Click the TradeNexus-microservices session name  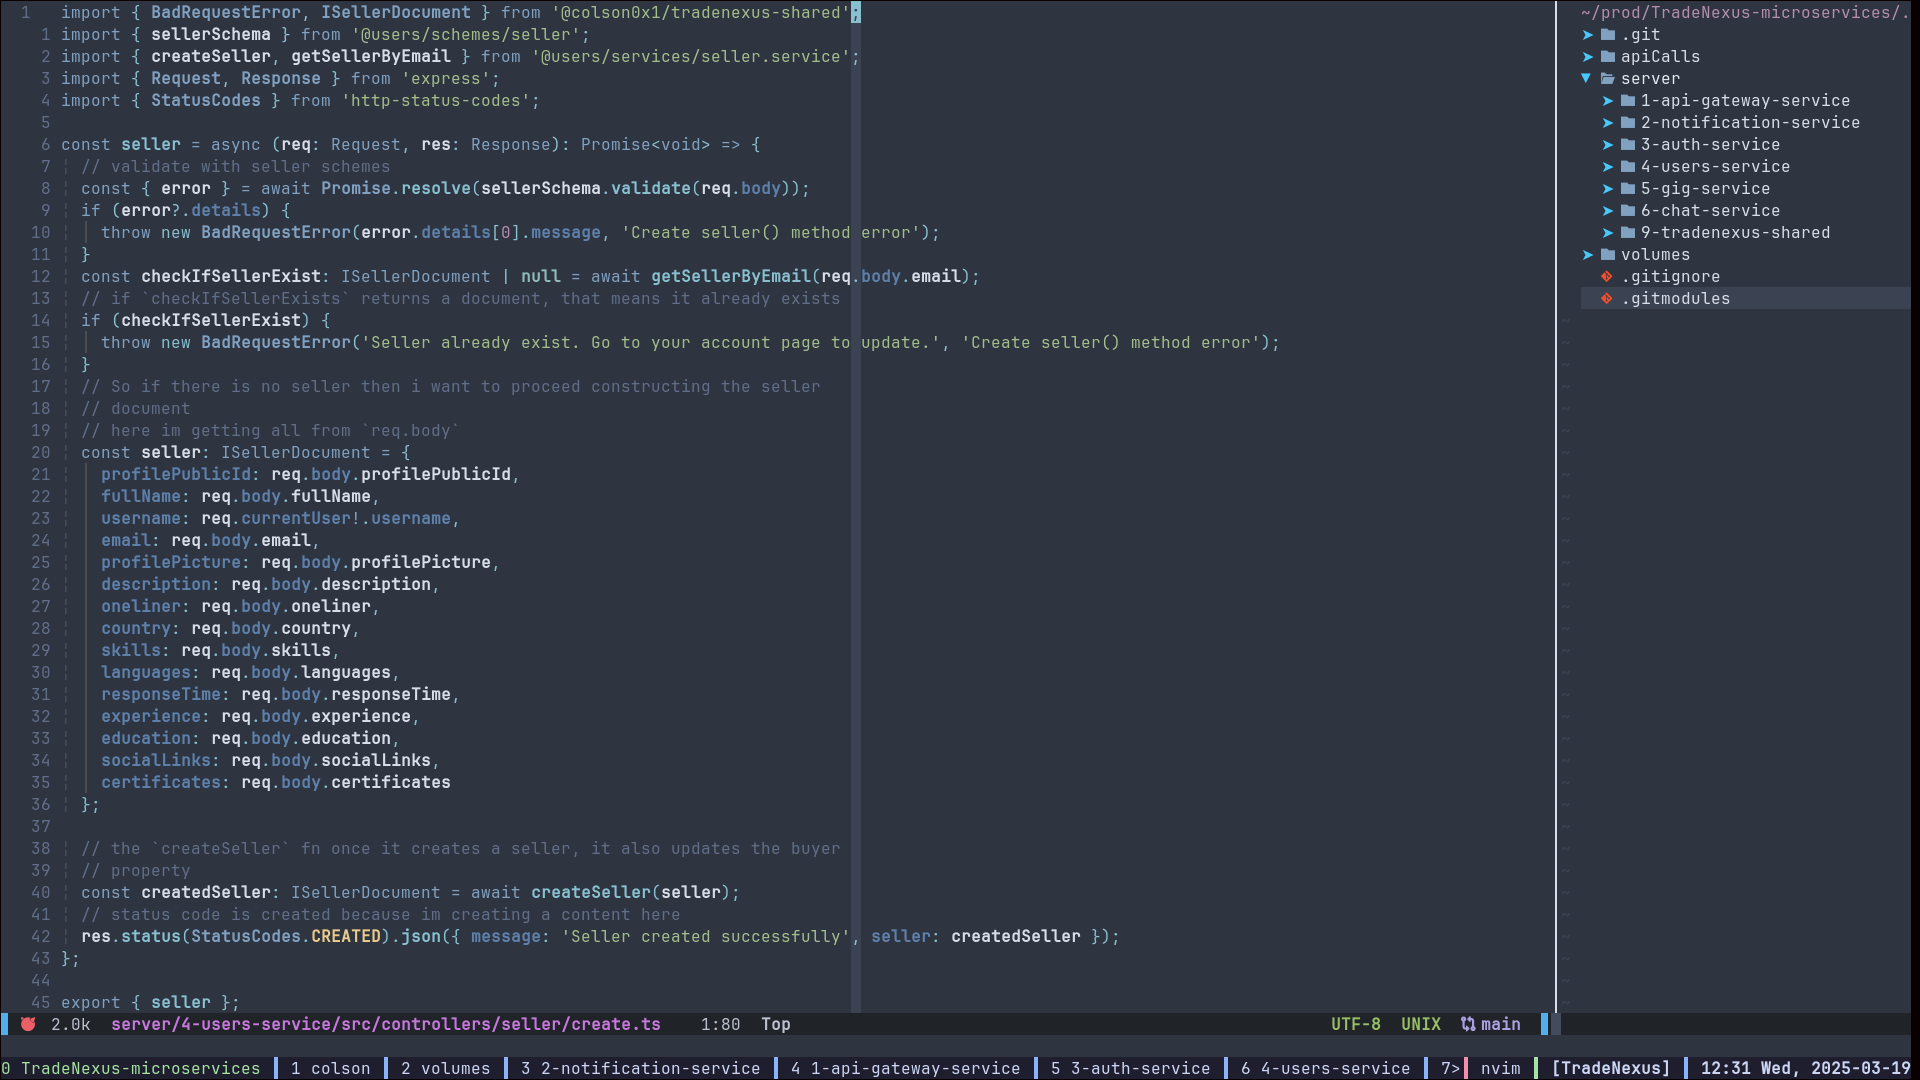pyautogui.click(x=140, y=1068)
